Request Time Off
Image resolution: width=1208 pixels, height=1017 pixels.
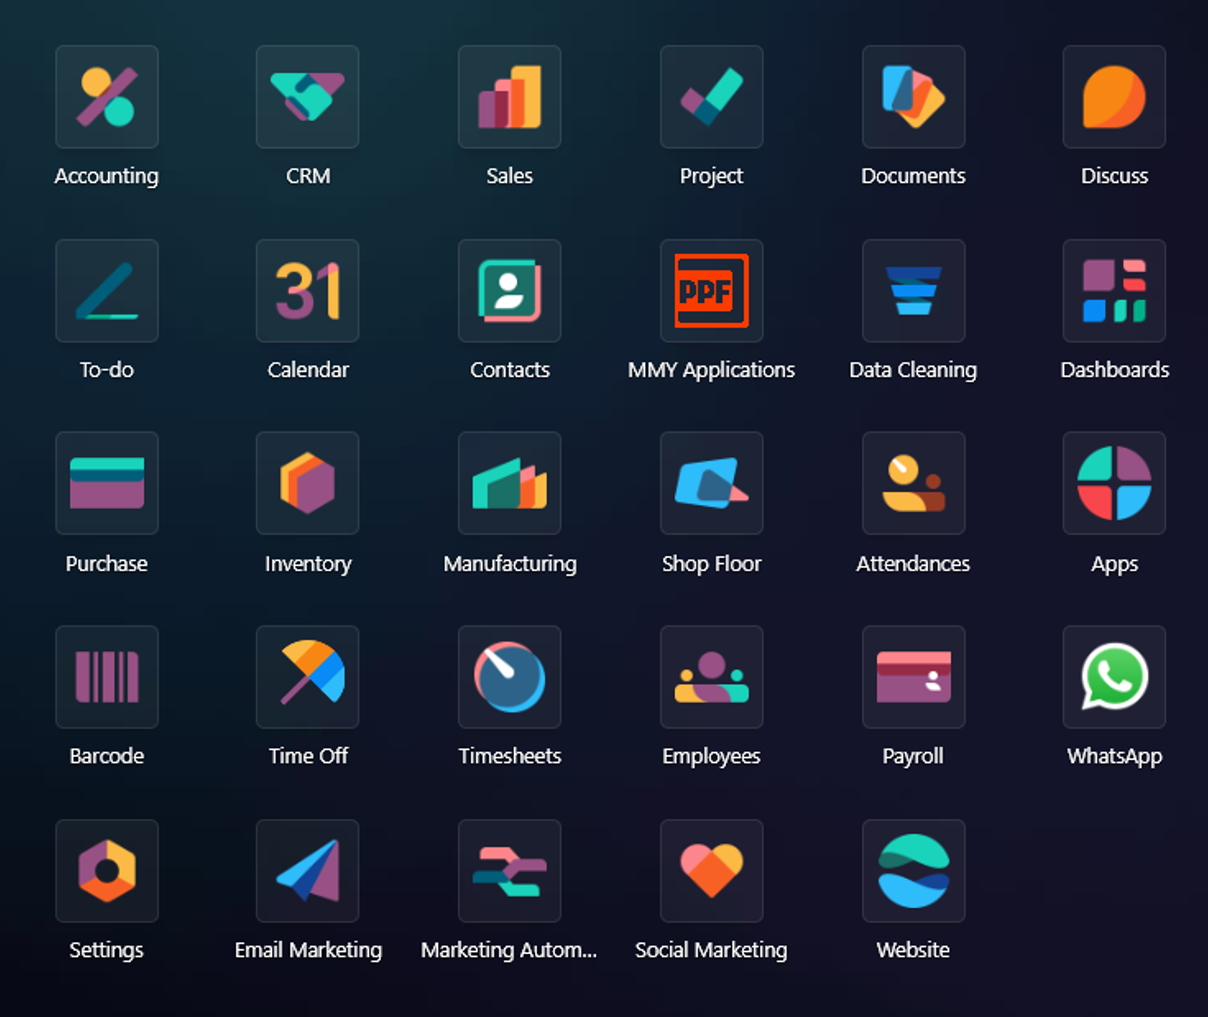pos(308,677)
